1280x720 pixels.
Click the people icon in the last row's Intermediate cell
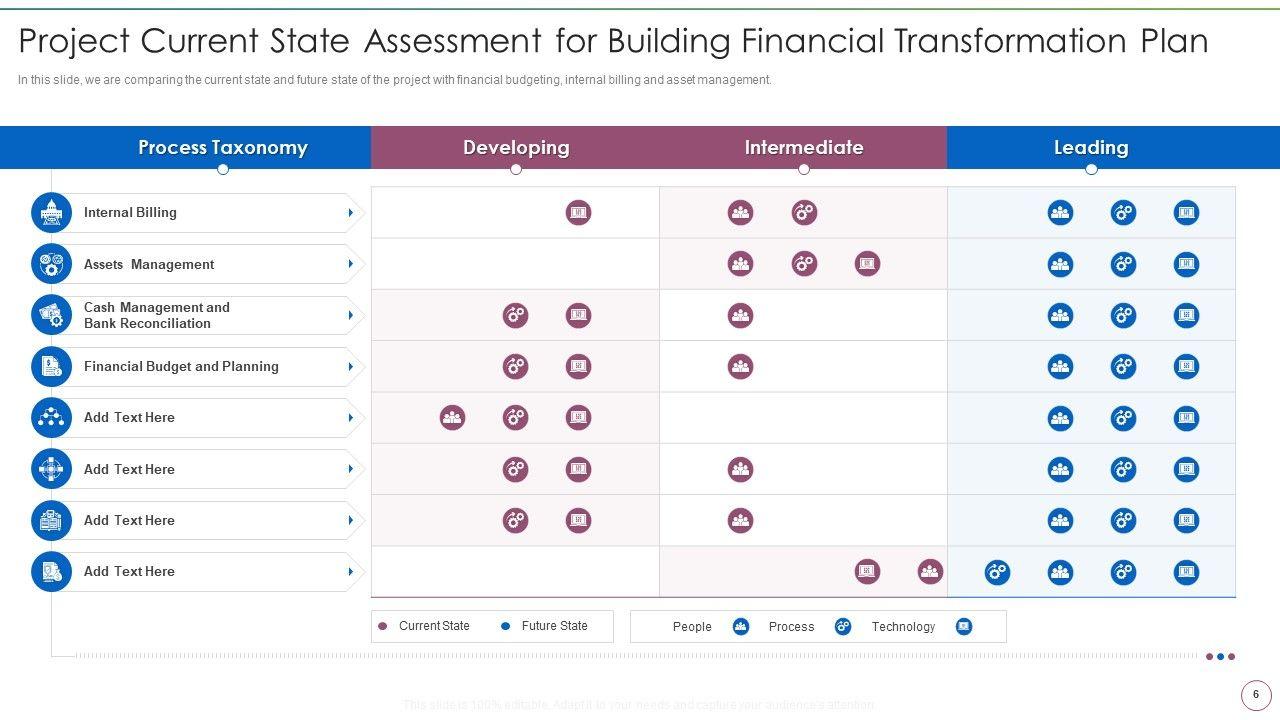pos(930,572)
